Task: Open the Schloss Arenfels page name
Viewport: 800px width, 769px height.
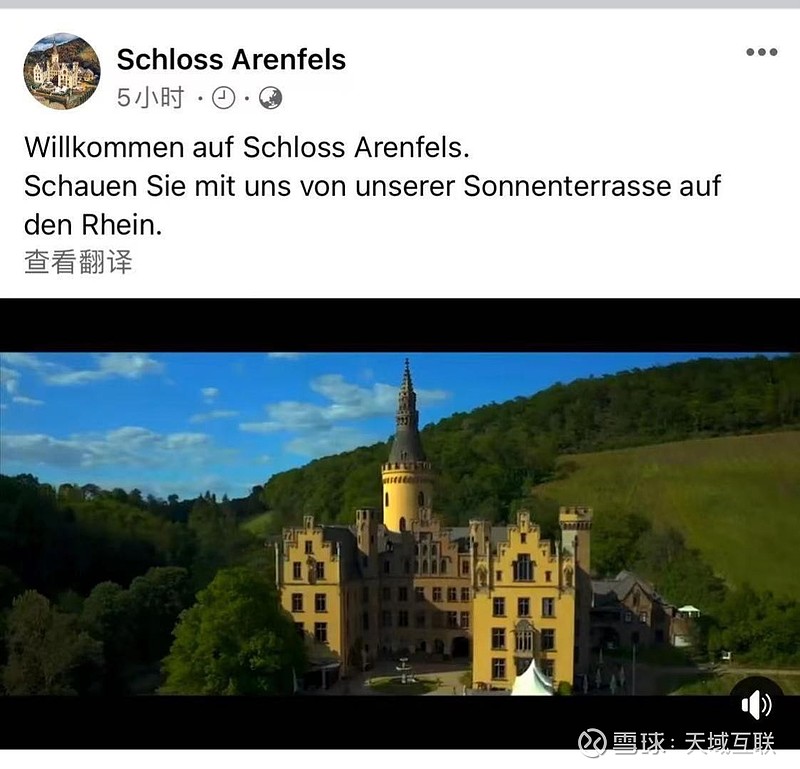Action: [x=232, y=59]
